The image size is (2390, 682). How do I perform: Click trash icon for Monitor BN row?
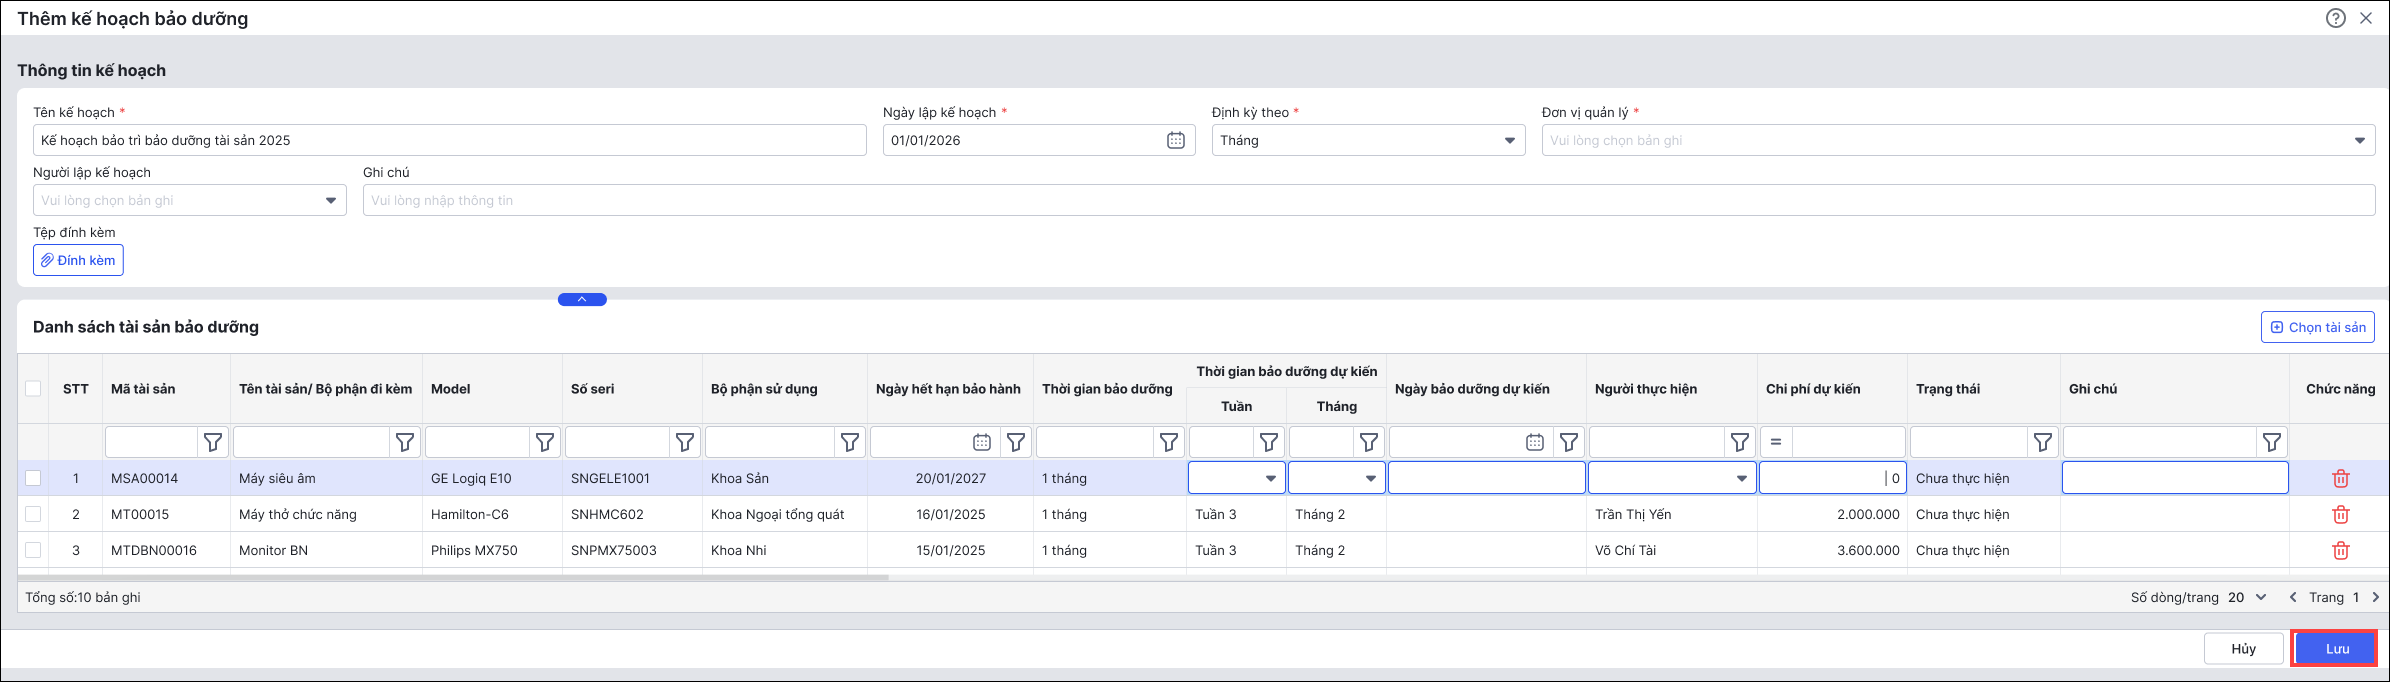[2340, 551]
